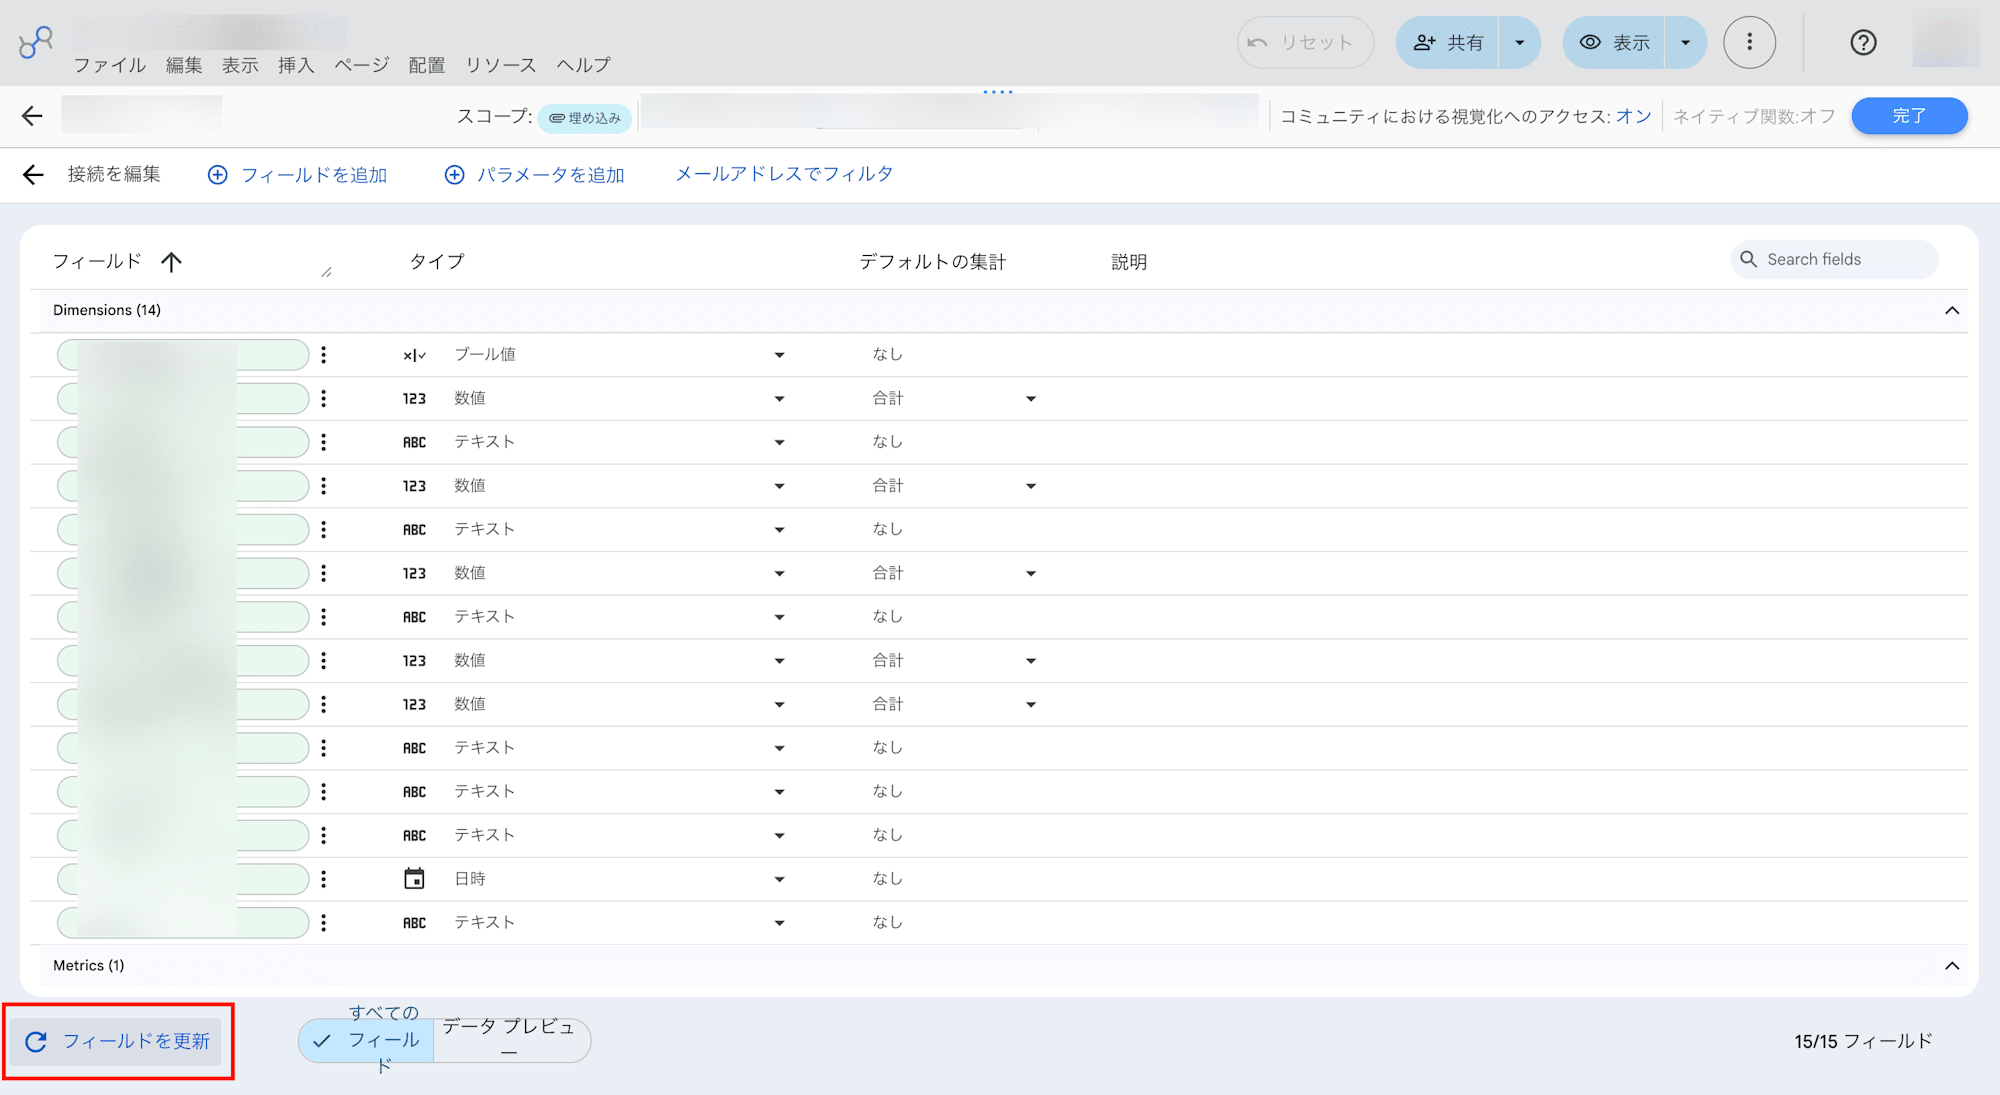
Task: Click the back arrow beside 接続を編集
Action: pos(33,175)
